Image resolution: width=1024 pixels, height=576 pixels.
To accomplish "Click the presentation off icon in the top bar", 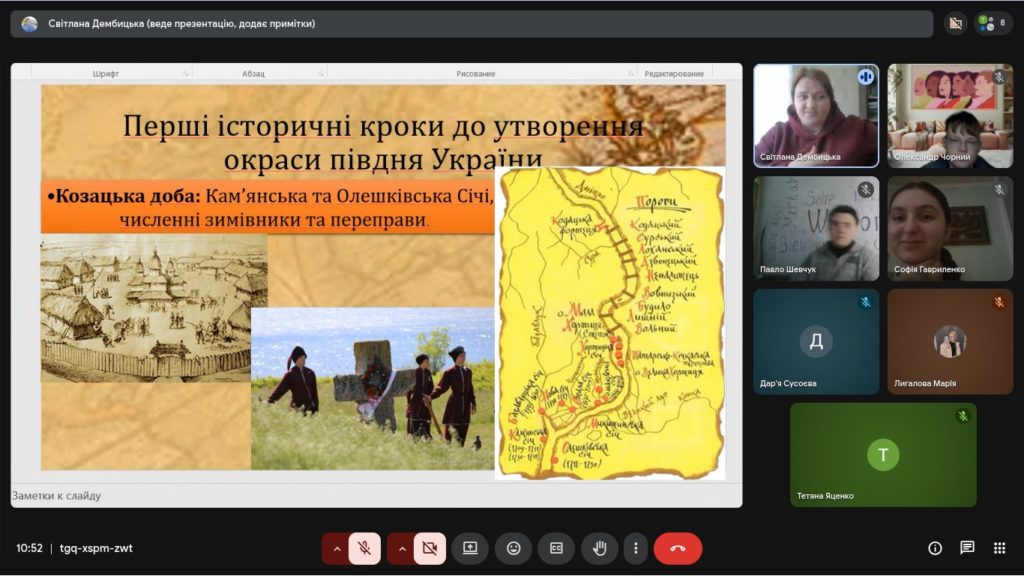I will [x=954, y=23].
